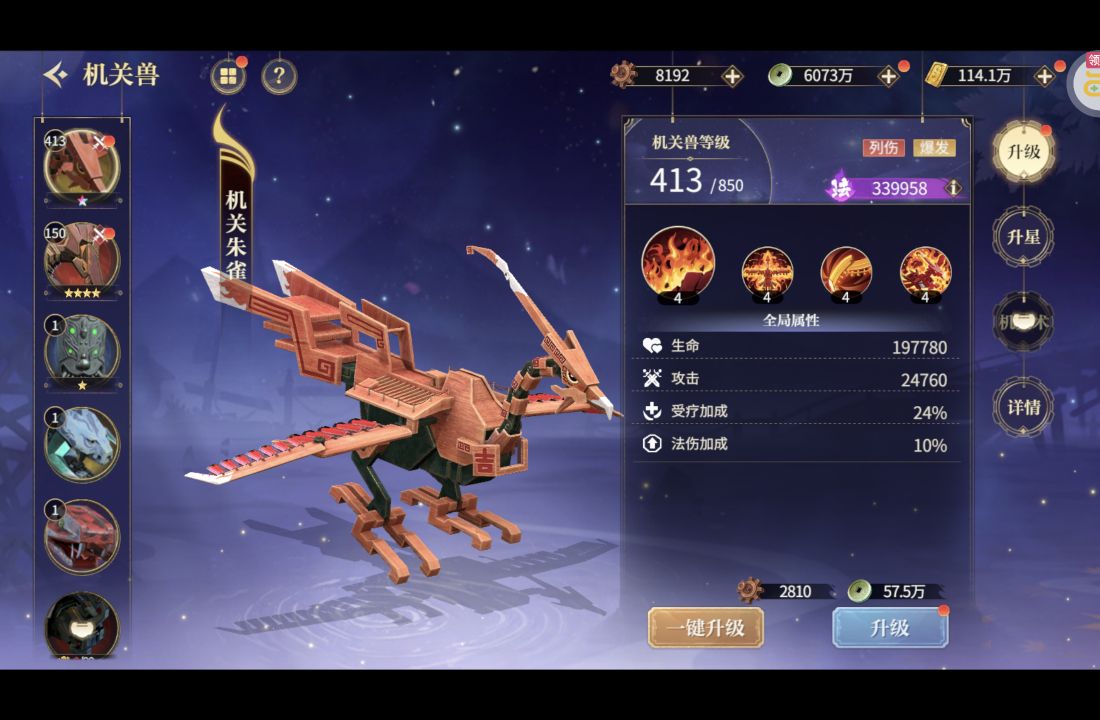Show info for combat power 339958

(953, 188)
